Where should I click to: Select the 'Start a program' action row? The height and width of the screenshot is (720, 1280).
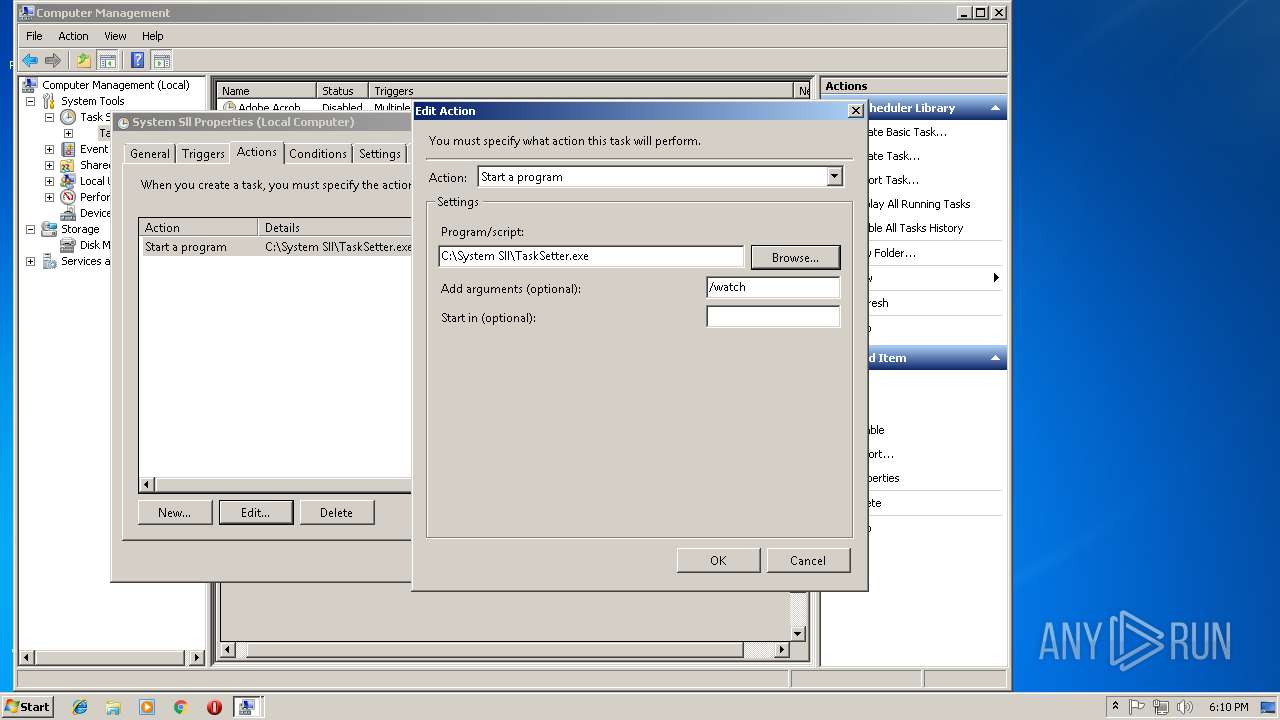(x=276, y=247)
